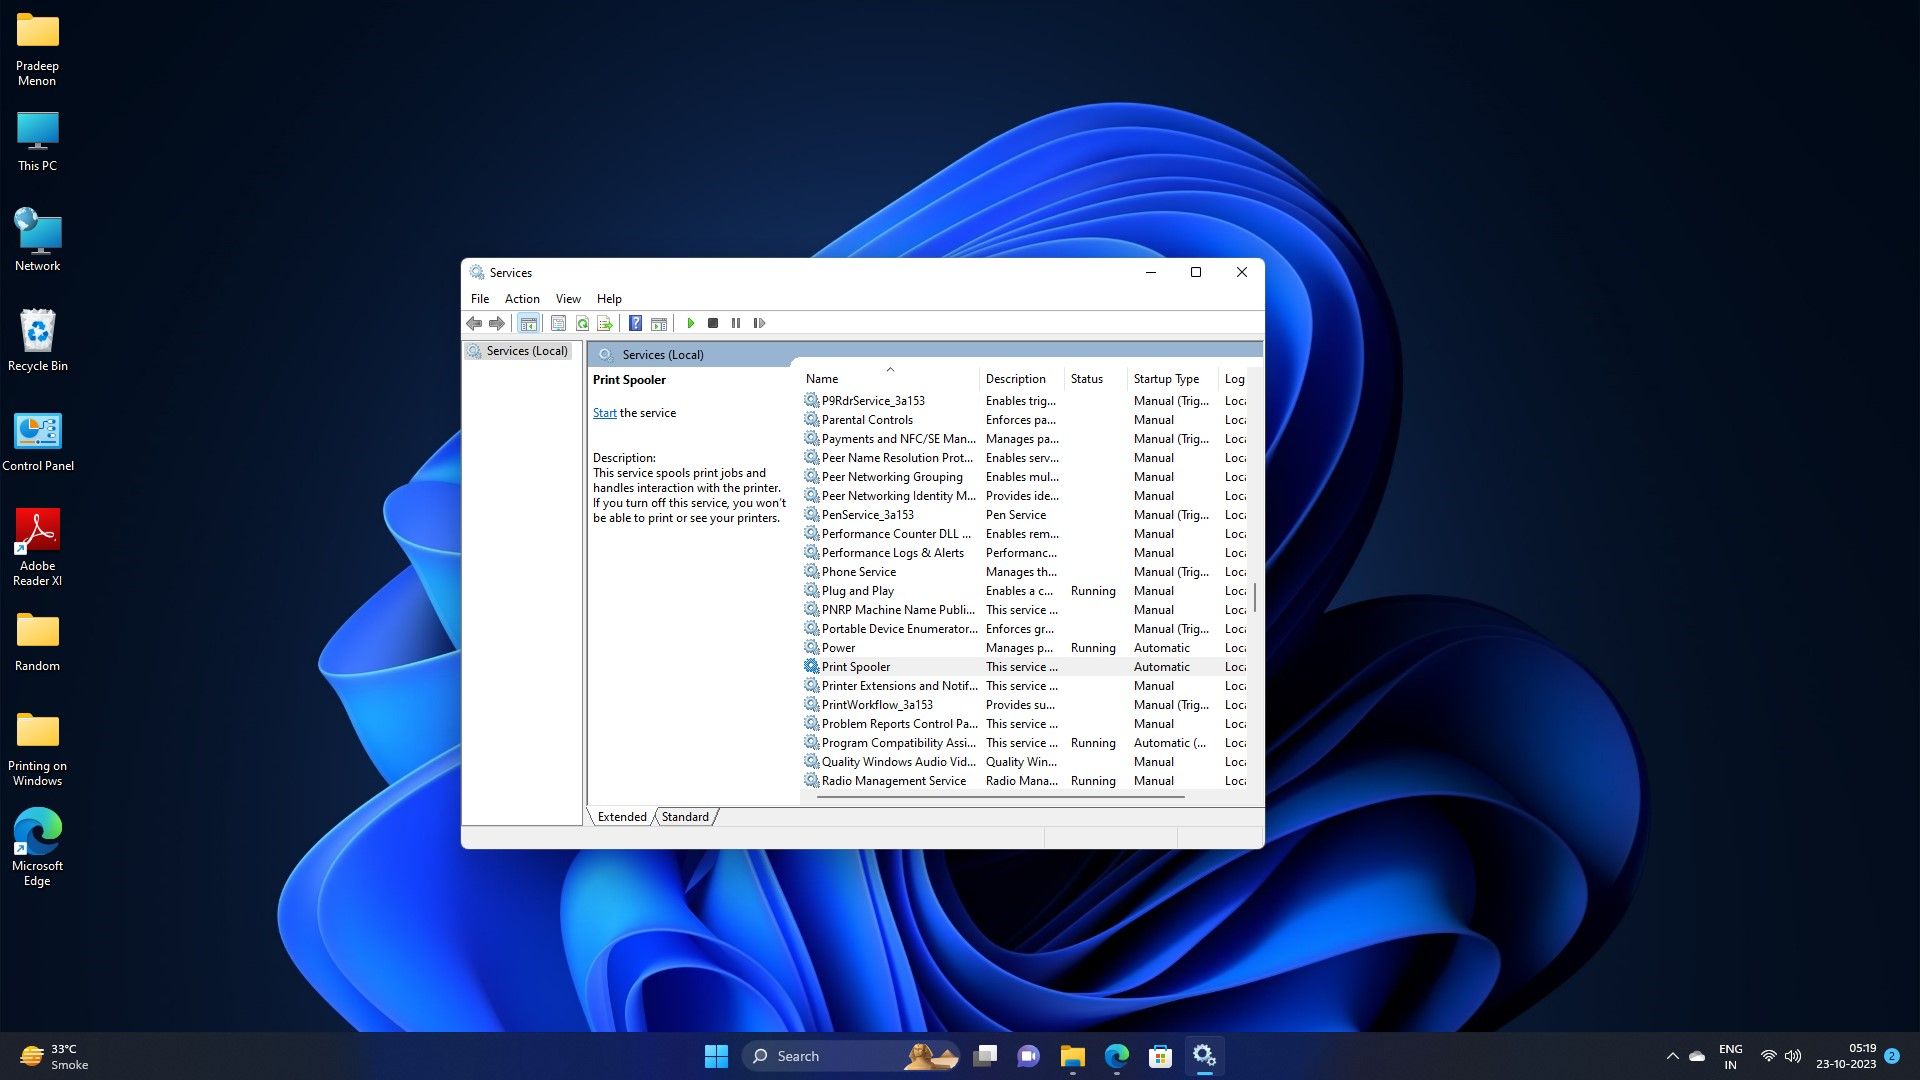Click the Restart service icon

point(759,323)
